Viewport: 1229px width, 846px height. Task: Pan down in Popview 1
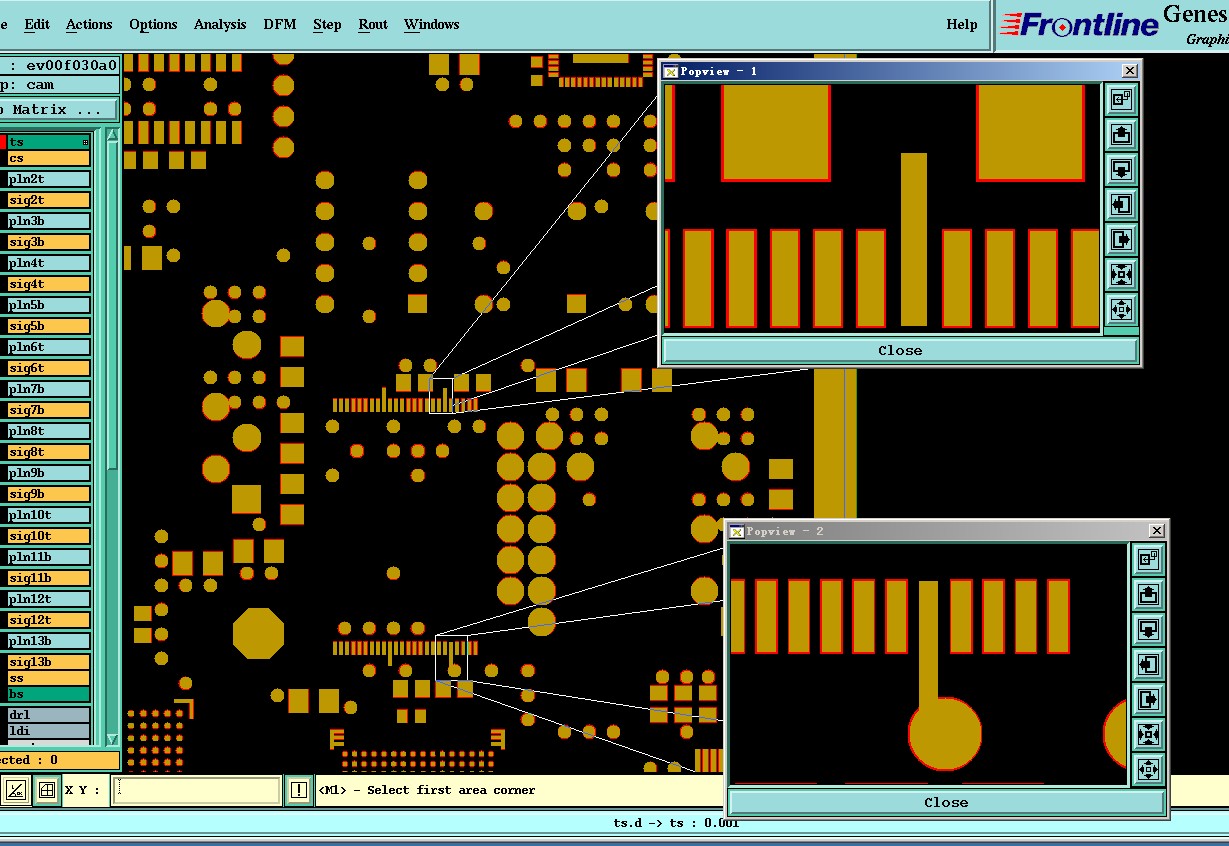(1121, 169)
